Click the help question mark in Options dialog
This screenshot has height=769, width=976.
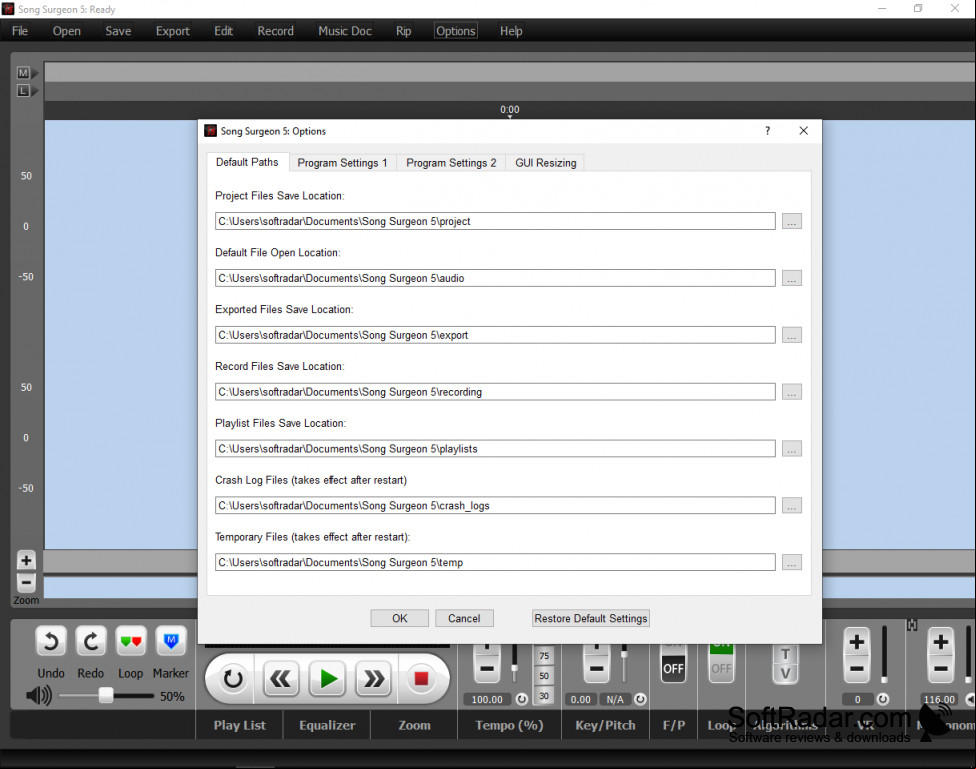(767, 131)
